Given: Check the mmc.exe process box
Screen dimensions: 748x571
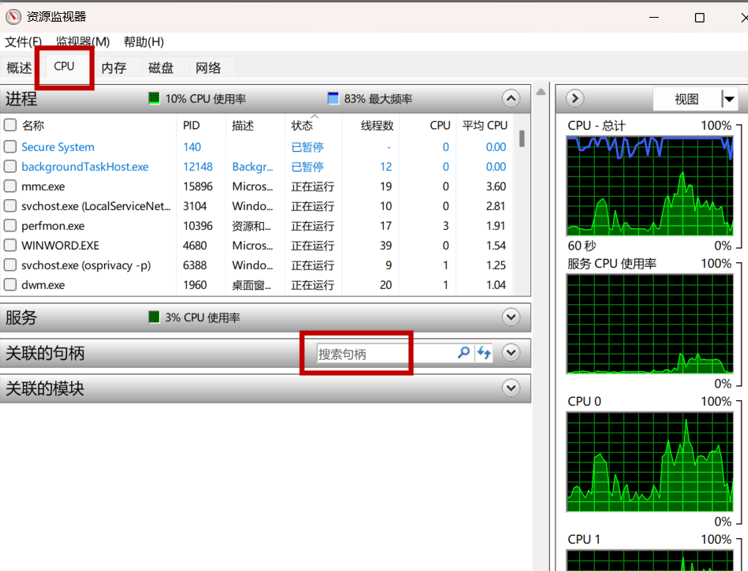Looking at the screenshot, I should (10, 186).
